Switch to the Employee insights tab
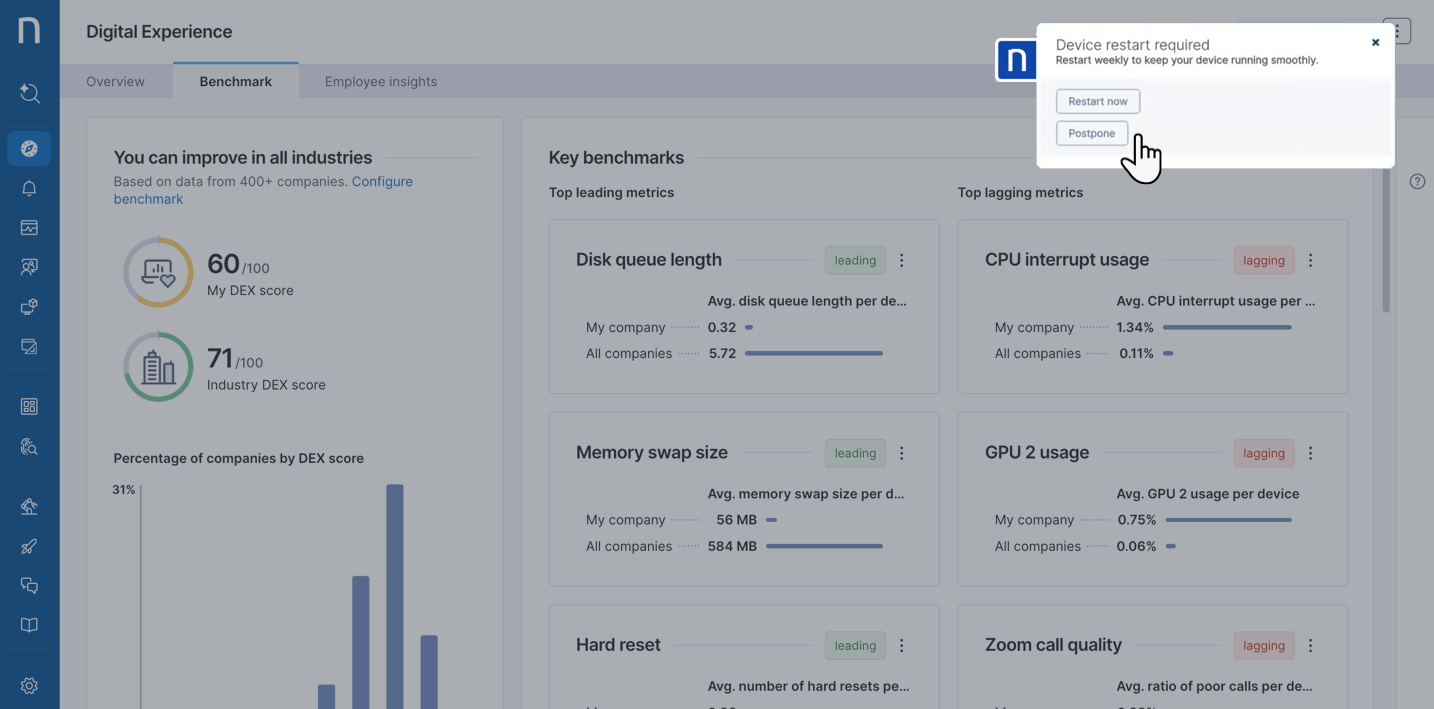1434x709 pixels. 380,82
